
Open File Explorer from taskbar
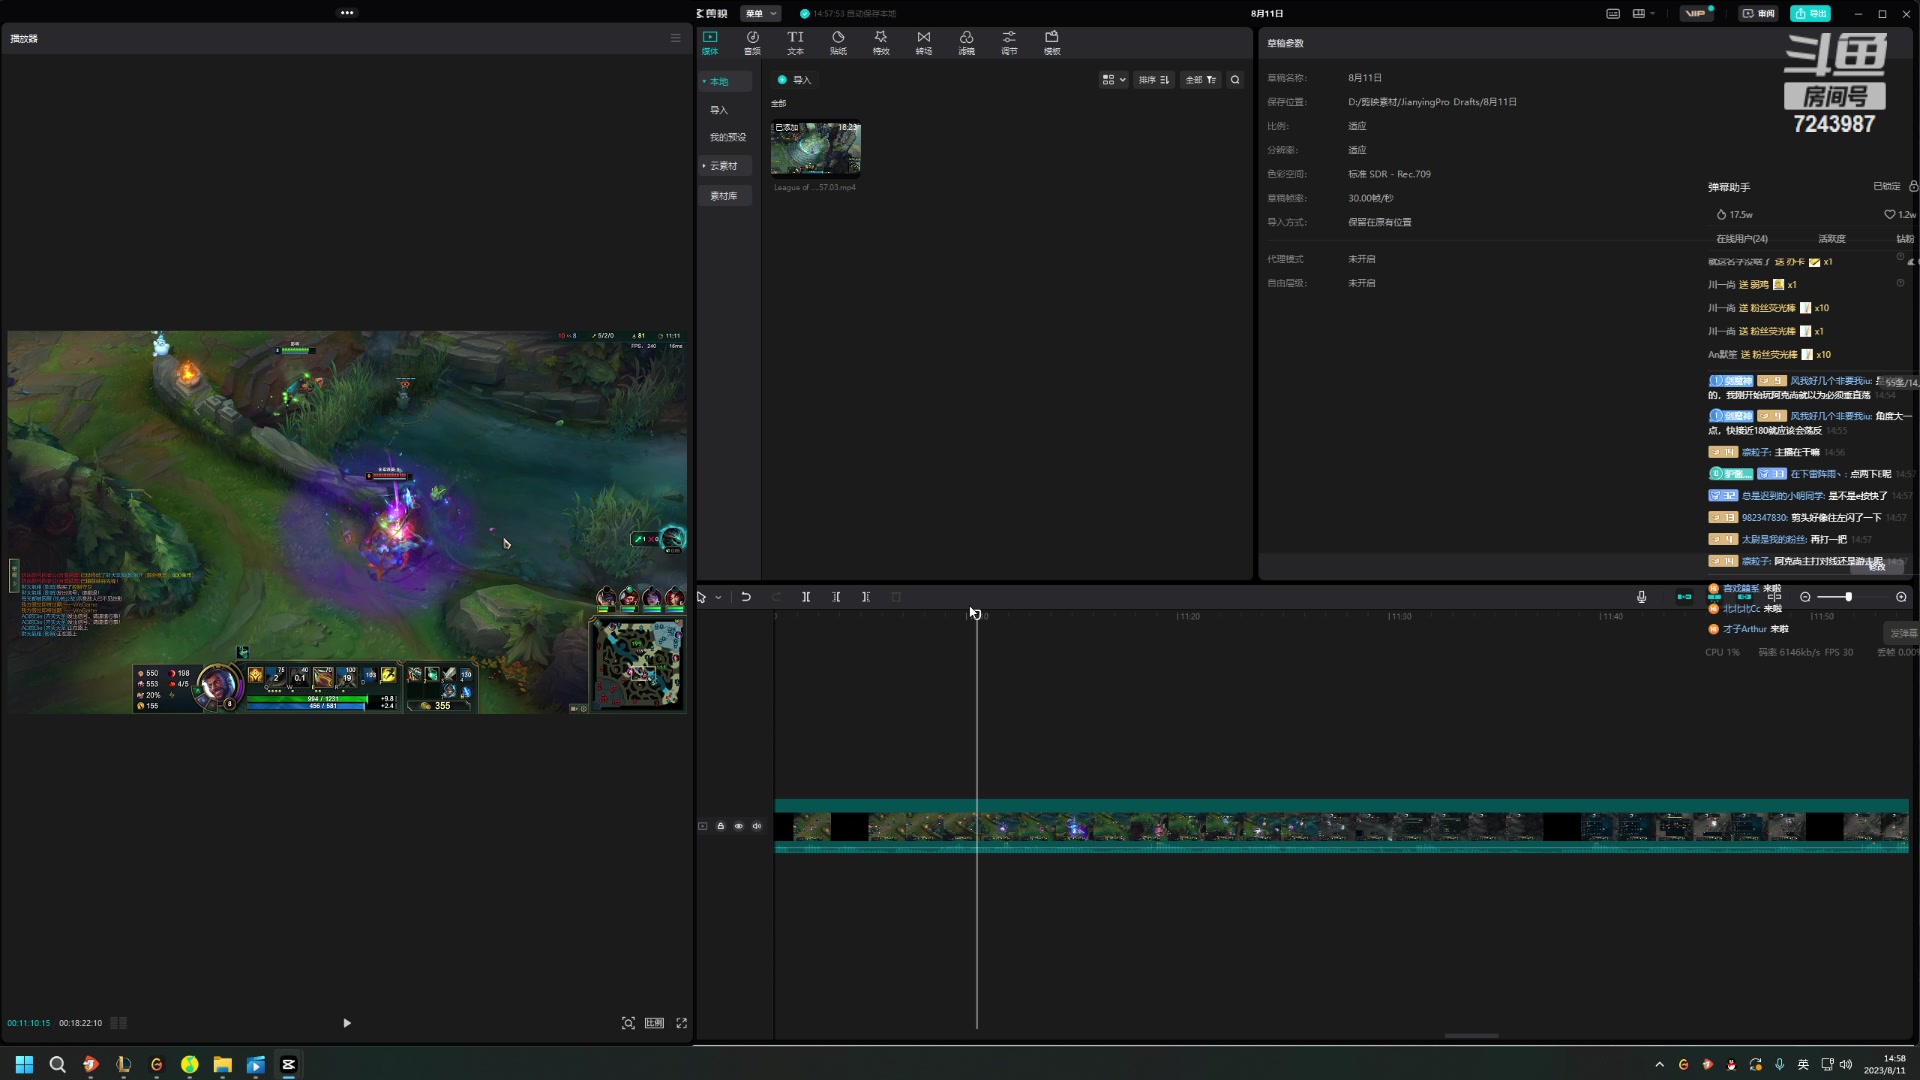(x=222, y=1064)
